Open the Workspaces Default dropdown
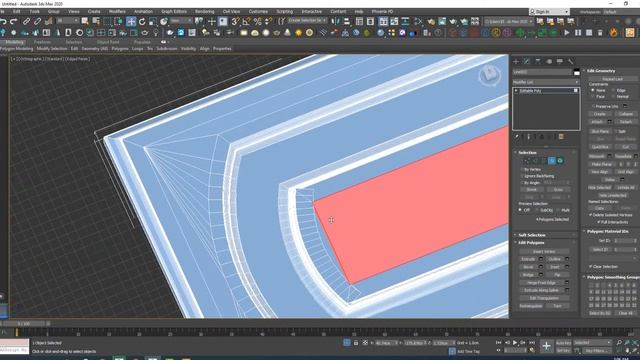 tap(620, 12)
